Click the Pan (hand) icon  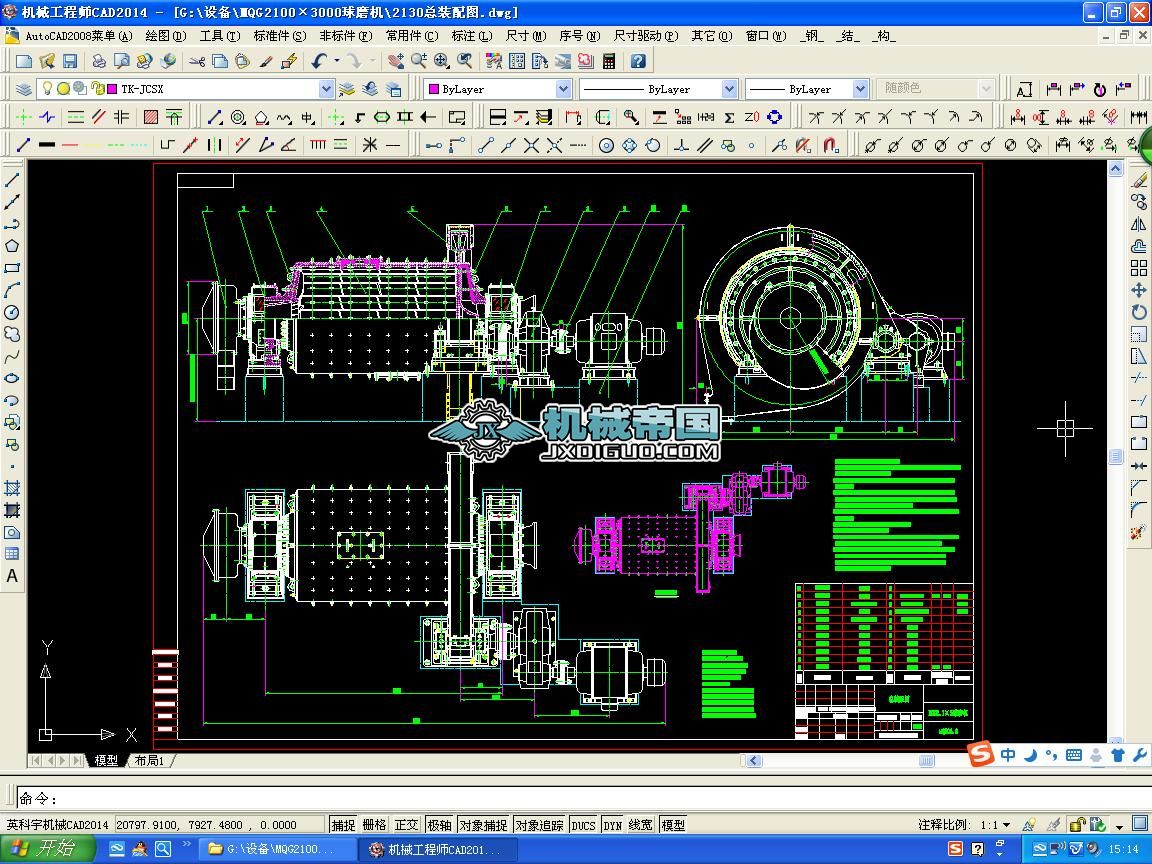tap(396, 62)
